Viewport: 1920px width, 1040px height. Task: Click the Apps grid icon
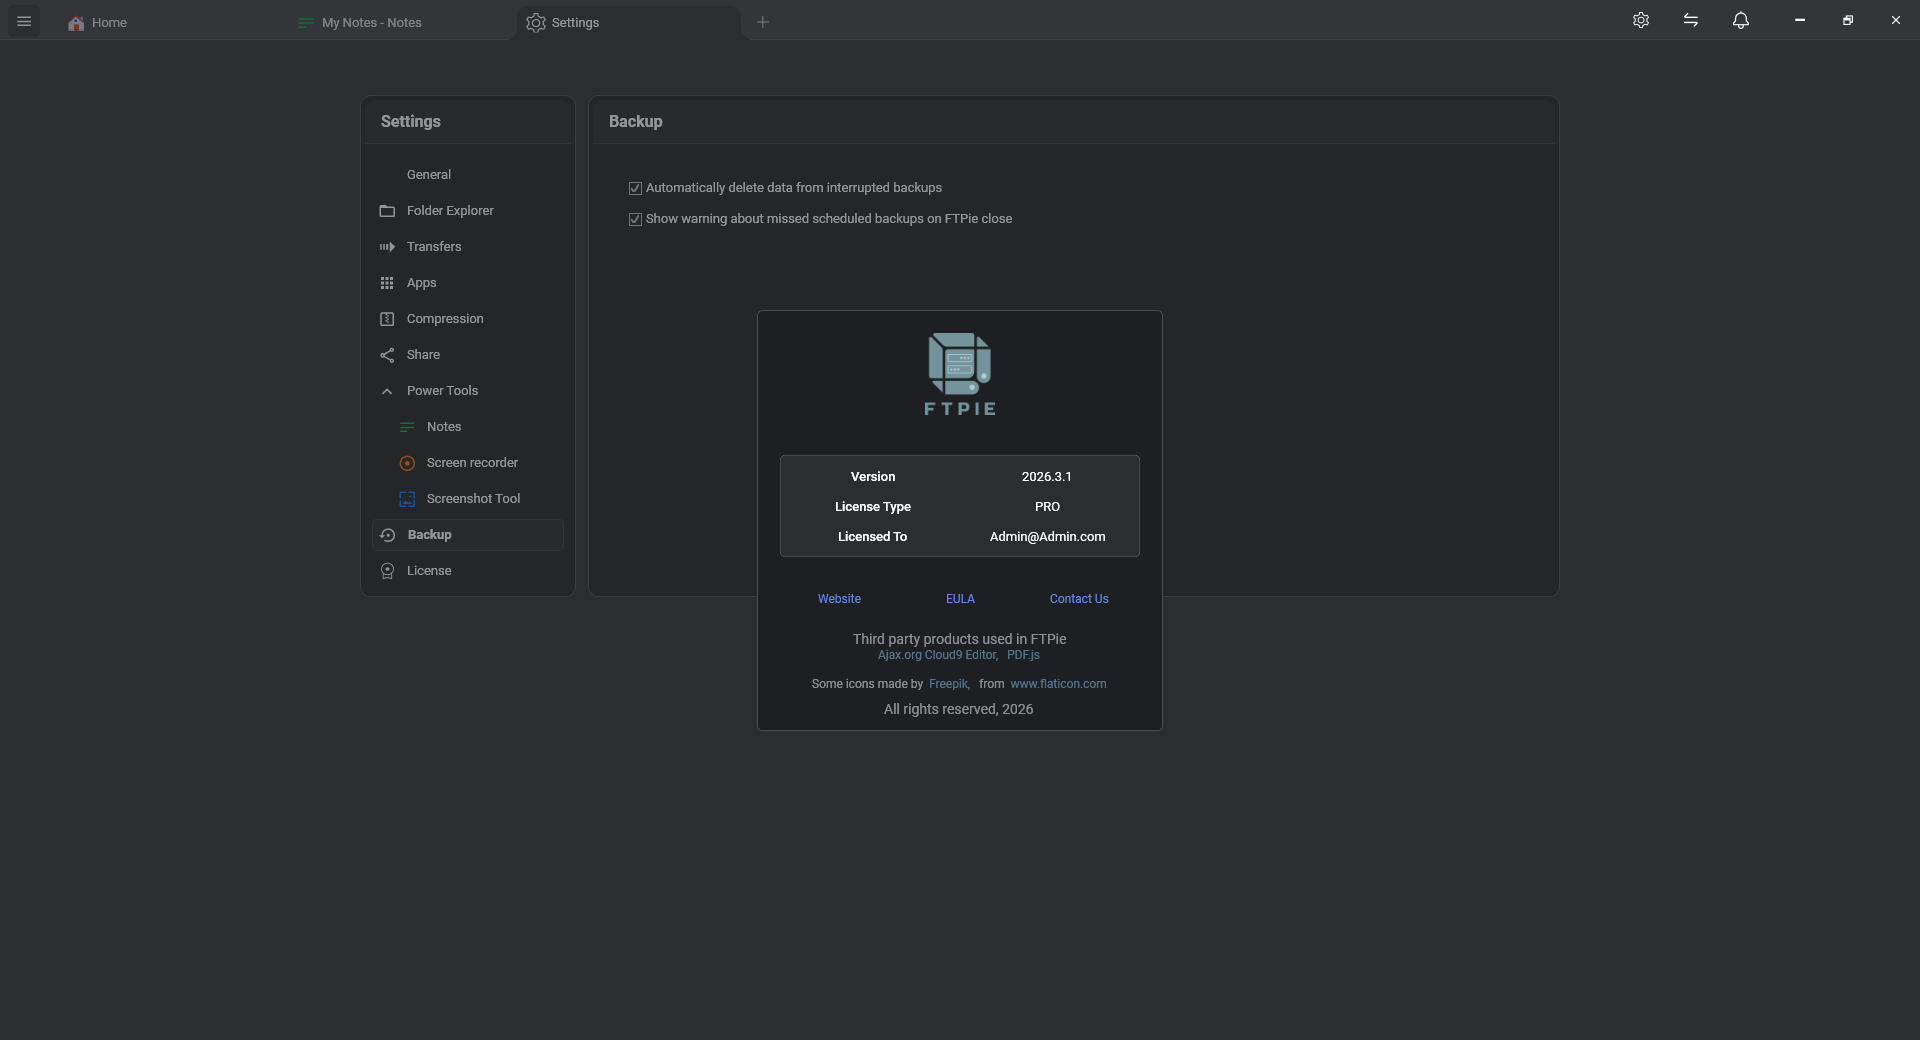click(387, 283)
